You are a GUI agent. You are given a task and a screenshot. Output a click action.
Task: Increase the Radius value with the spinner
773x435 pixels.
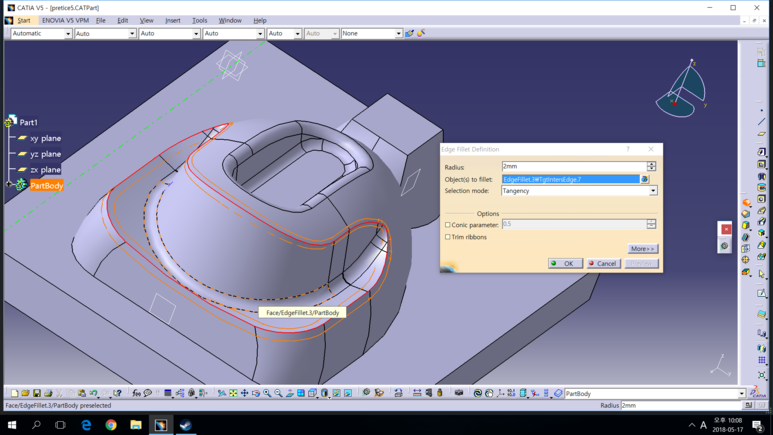click(651, 164)
